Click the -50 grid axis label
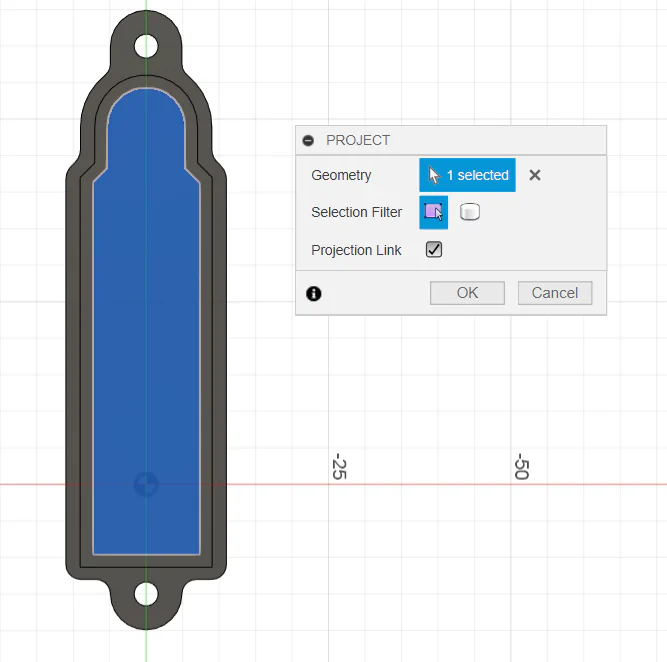The height and width of the screenshot is (662, 667). pyautogui.click(x=522, y=466)
